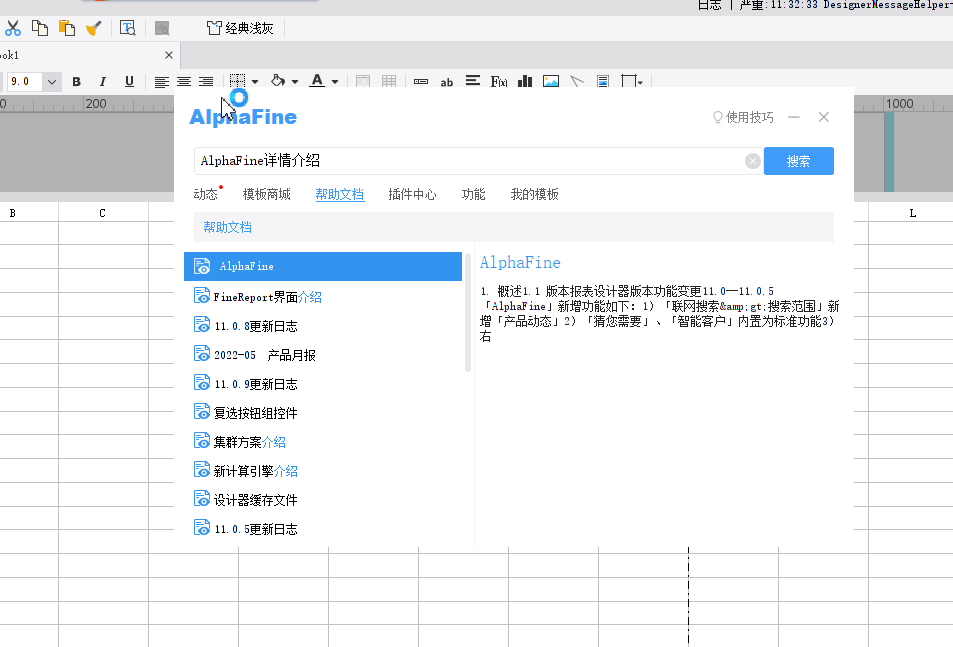Switch to the 插件中心 tab
Screen dimensions: 953x647
coord(412,195)
